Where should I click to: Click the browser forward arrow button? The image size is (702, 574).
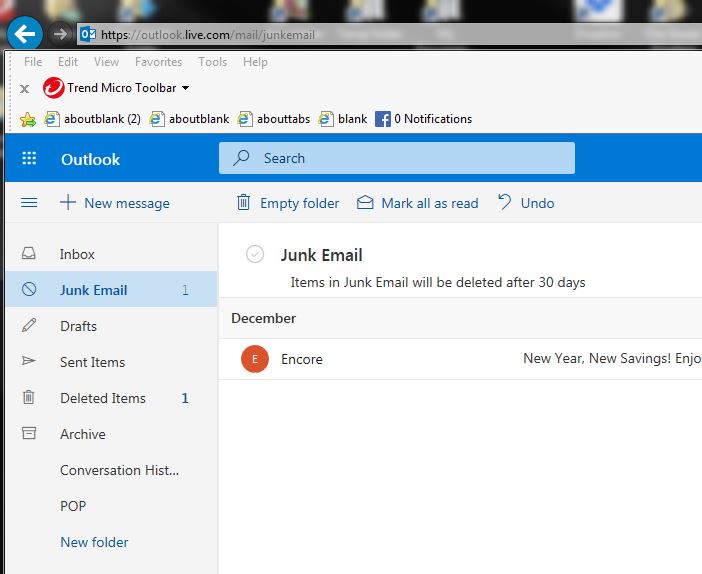click(x=60, y=34)
